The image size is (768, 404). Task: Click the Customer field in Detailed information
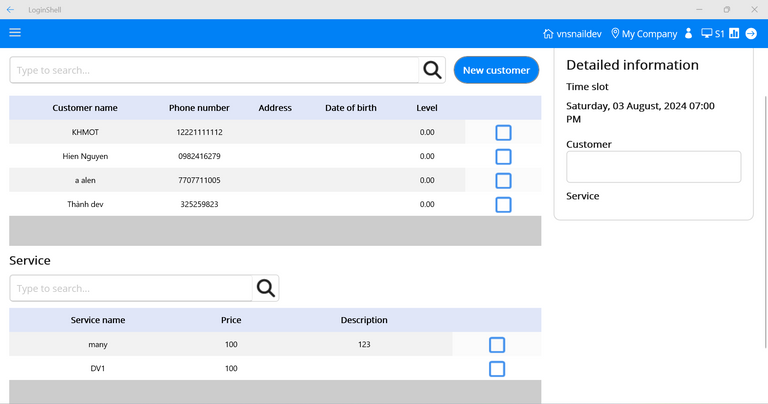653,167
